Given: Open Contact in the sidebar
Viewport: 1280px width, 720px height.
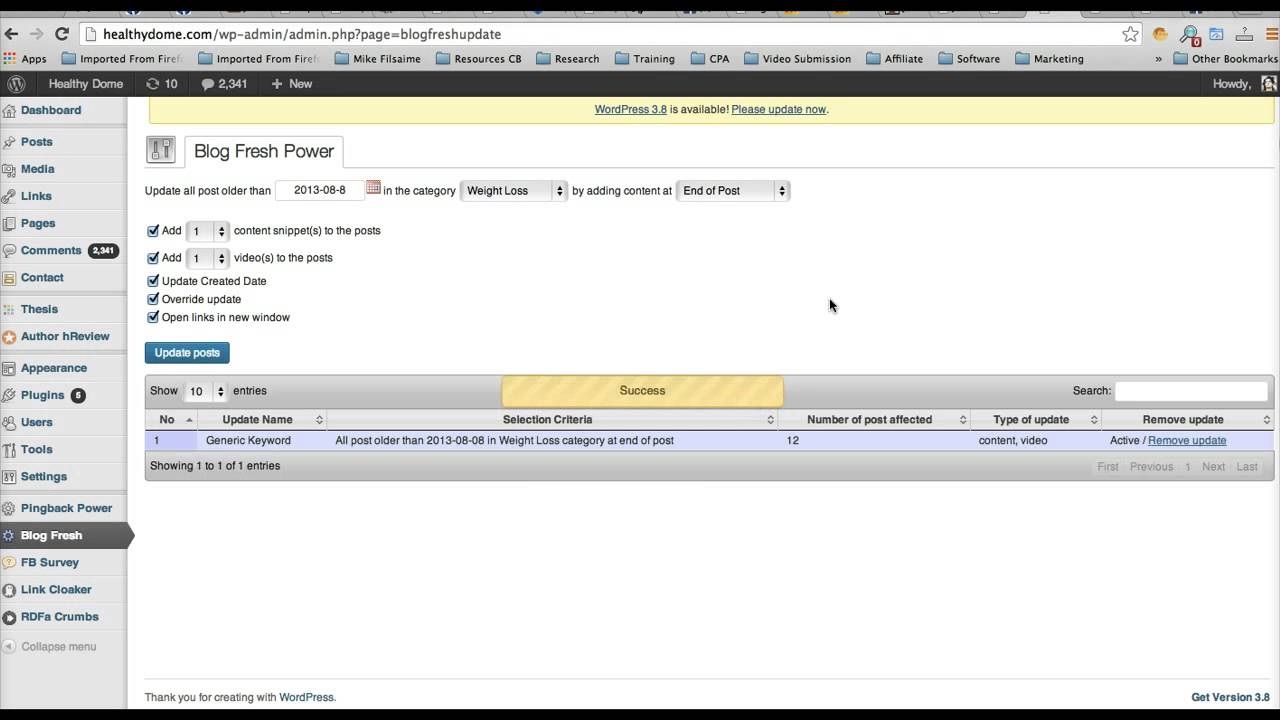Looking at the screenshot, I should click(x=42, y=277).
